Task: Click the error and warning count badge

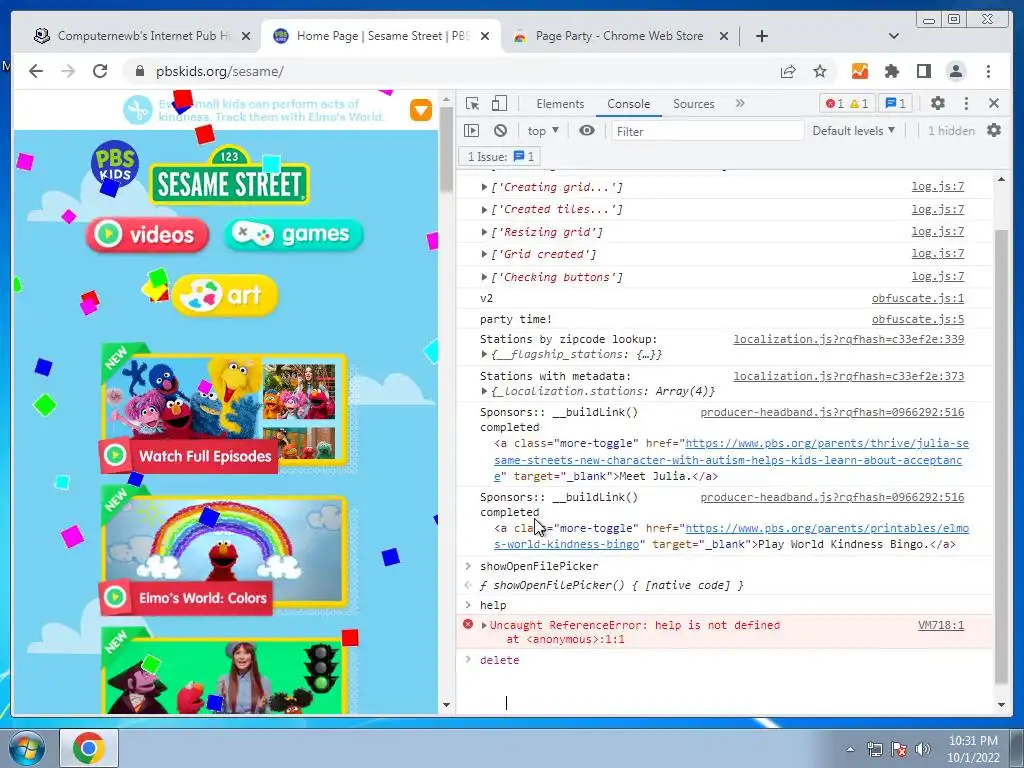Action: pos(846,103)
